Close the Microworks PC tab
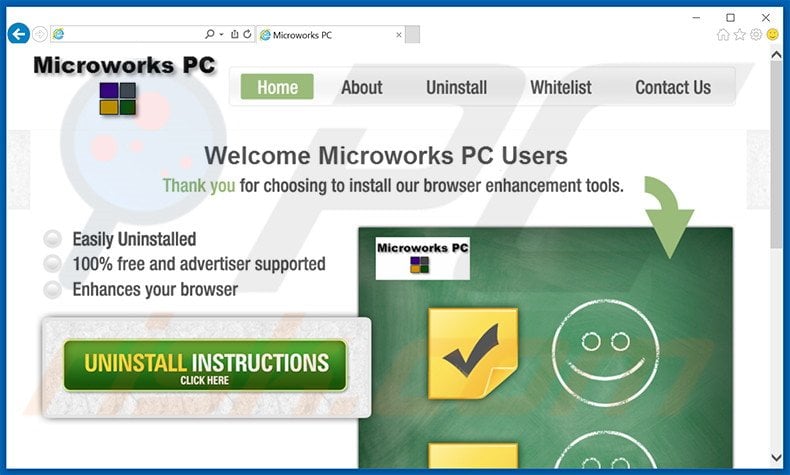The image size is (790, 475). [x=399, y=35]
